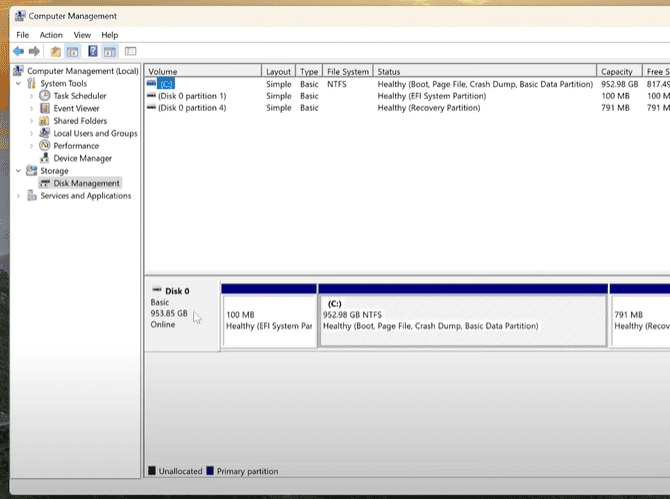Open Device Manager in the tree
This screenshot has height=499, width=670.
pos(82,158)
